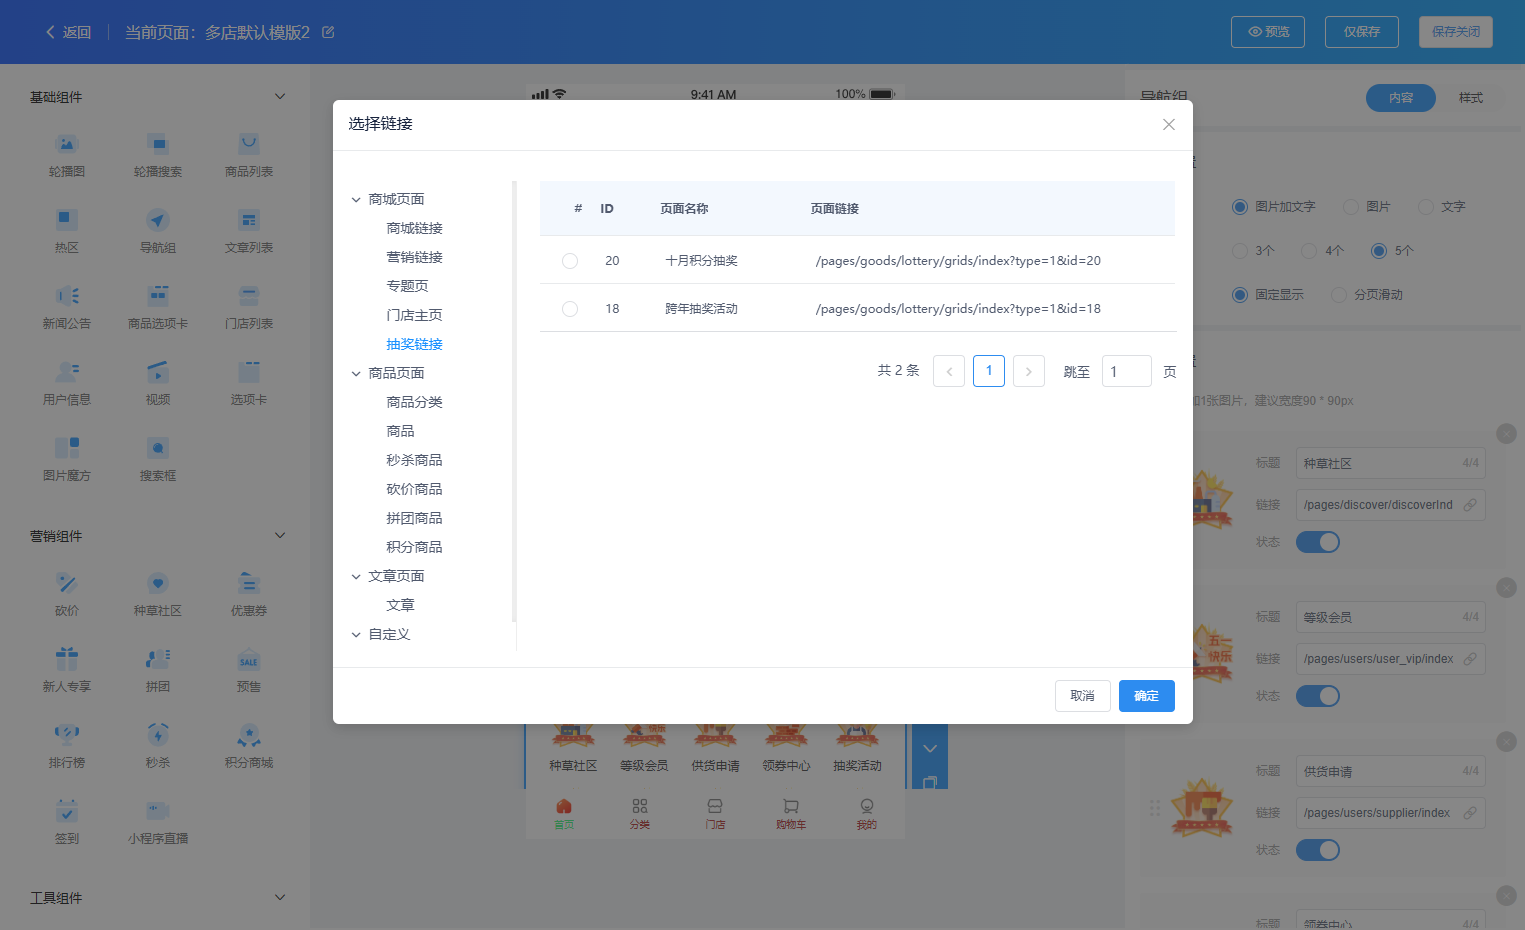Click the 取消 cancel button

1082,696
